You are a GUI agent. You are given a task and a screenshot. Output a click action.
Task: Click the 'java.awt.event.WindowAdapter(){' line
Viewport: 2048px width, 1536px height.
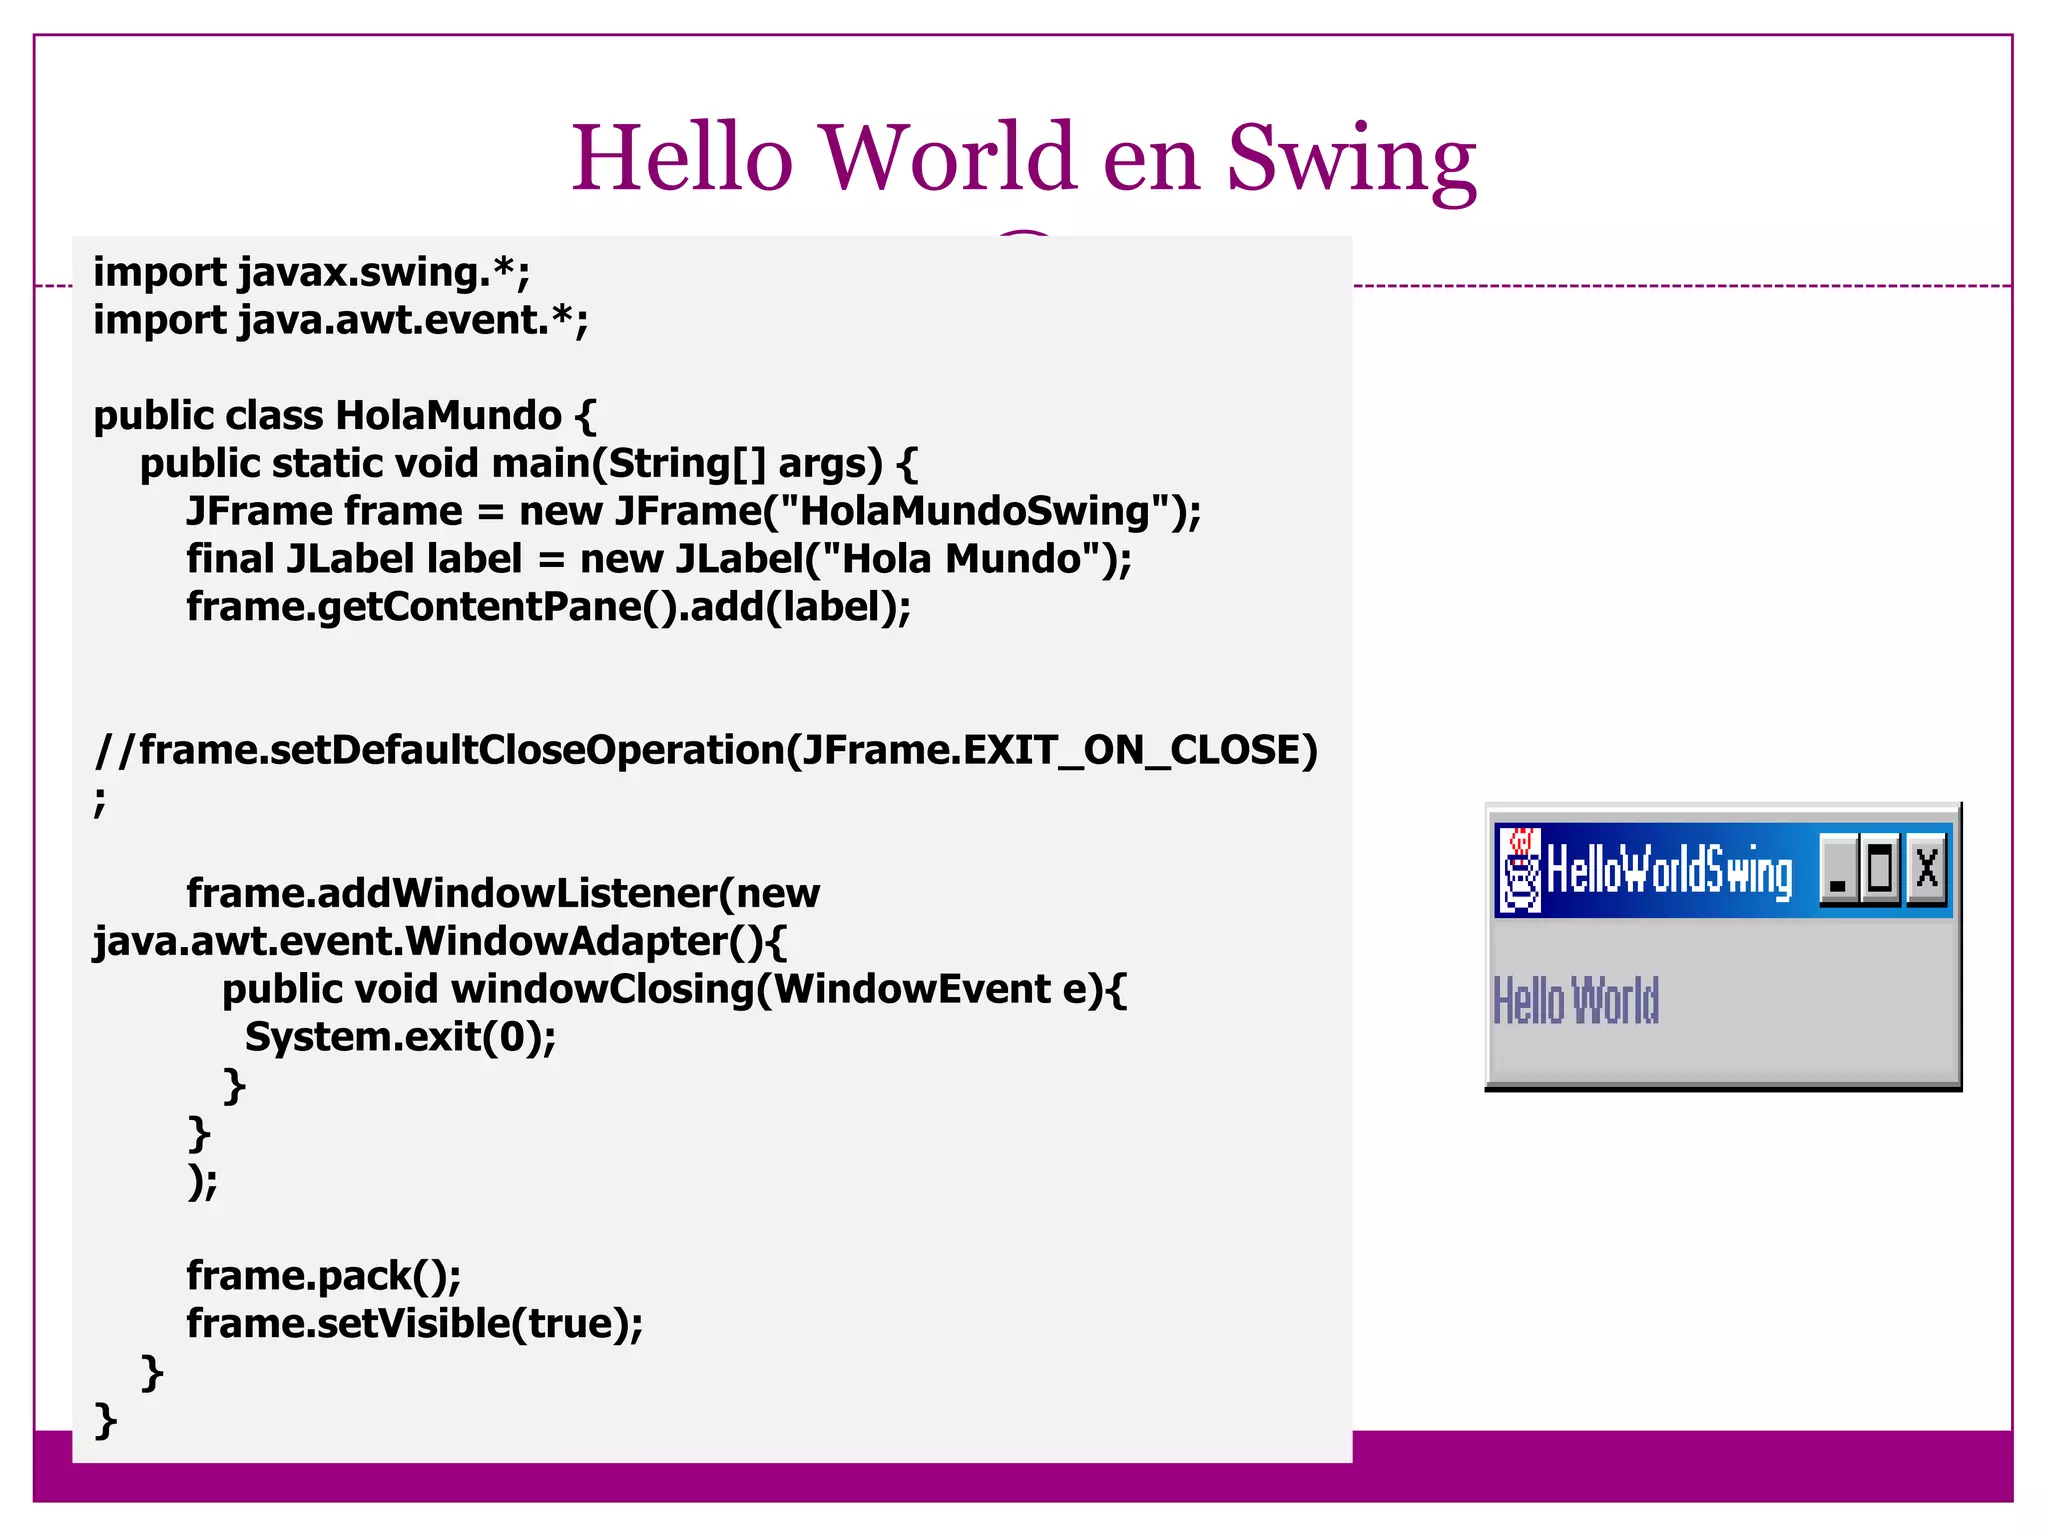click(440, 942)
